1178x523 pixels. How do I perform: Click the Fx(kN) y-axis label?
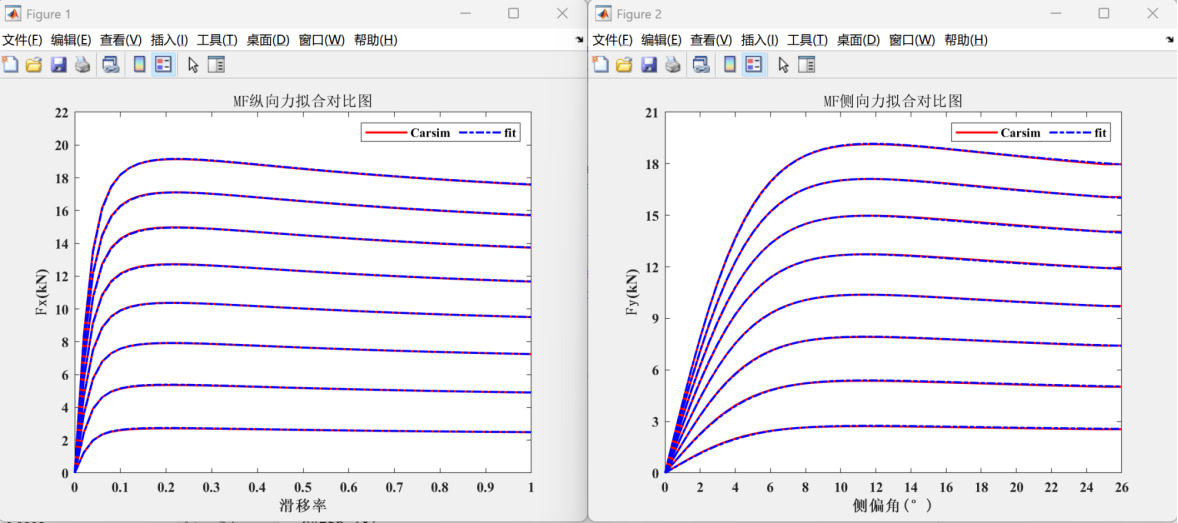[x=44, y=293]
